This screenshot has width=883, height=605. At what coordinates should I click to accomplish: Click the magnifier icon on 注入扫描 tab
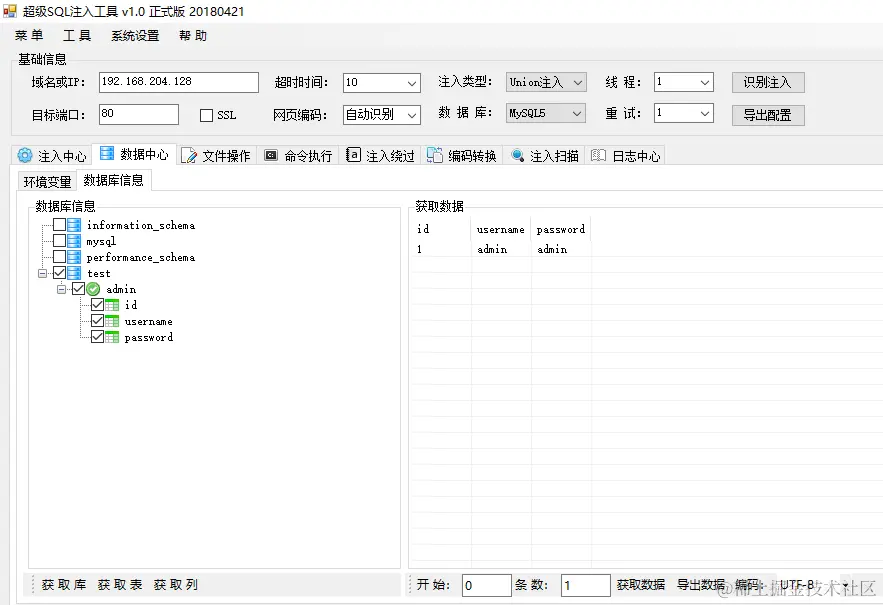[x=518, y=155]
